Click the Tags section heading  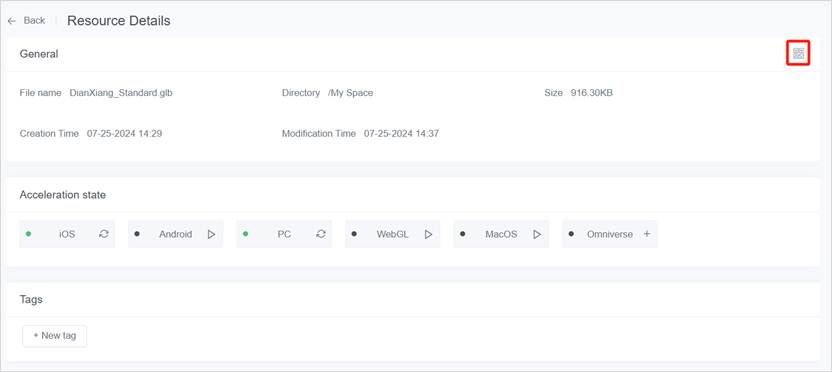point(31,299)
